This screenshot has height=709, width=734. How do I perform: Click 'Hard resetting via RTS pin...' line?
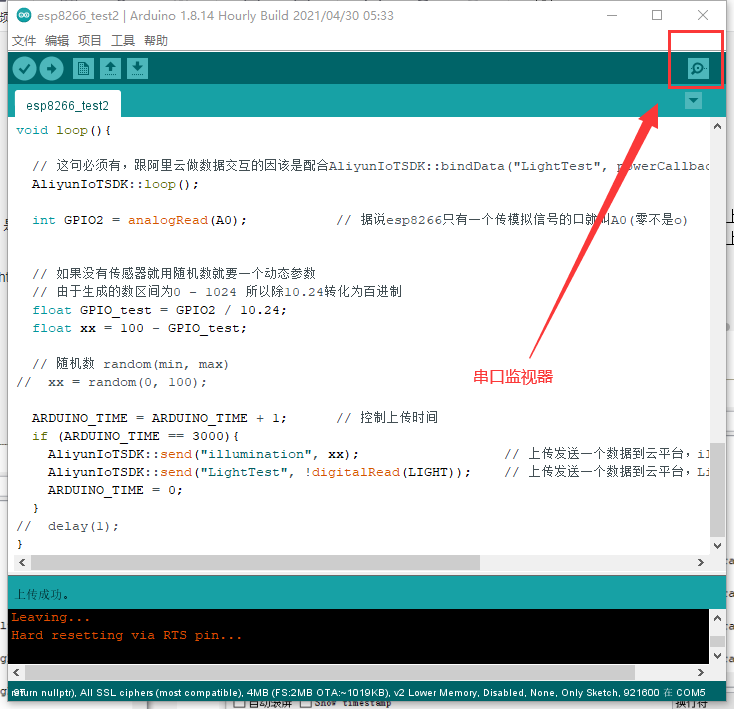tap(126, 635)
